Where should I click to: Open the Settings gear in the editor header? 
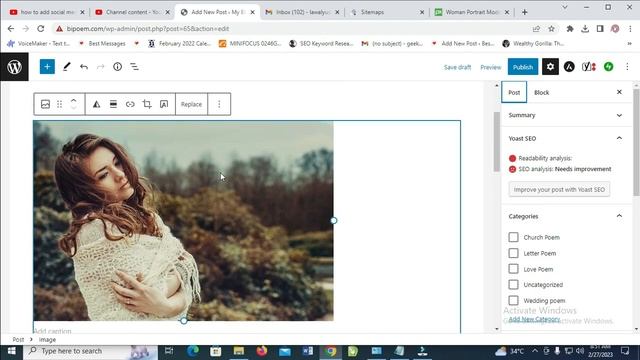point(550,67)
